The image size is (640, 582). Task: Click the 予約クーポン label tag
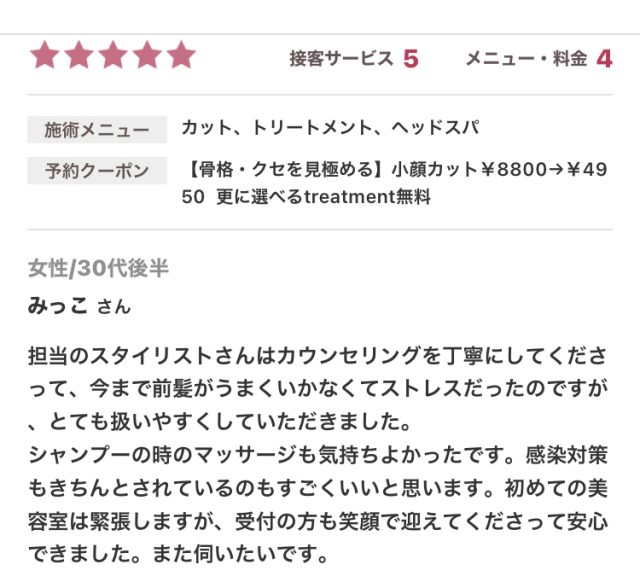point(96,171)
